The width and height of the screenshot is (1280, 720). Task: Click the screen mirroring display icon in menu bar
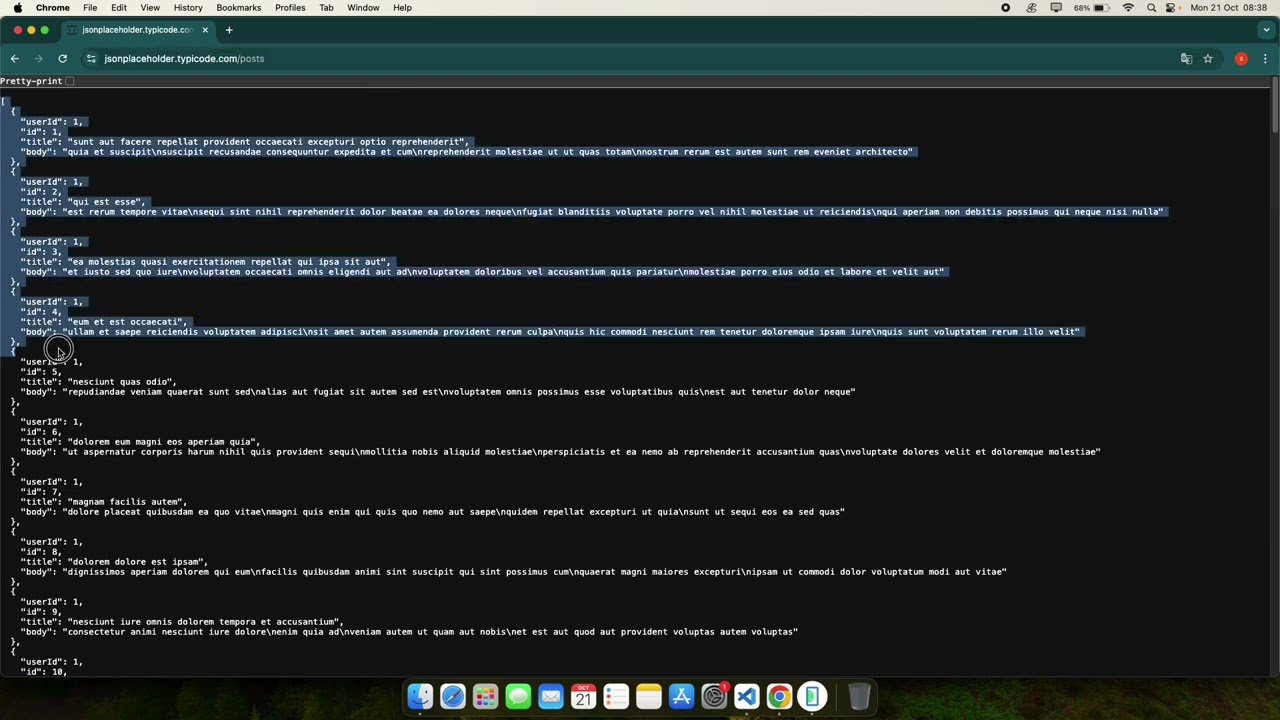pyautogui.click(x=1056, y=8)
